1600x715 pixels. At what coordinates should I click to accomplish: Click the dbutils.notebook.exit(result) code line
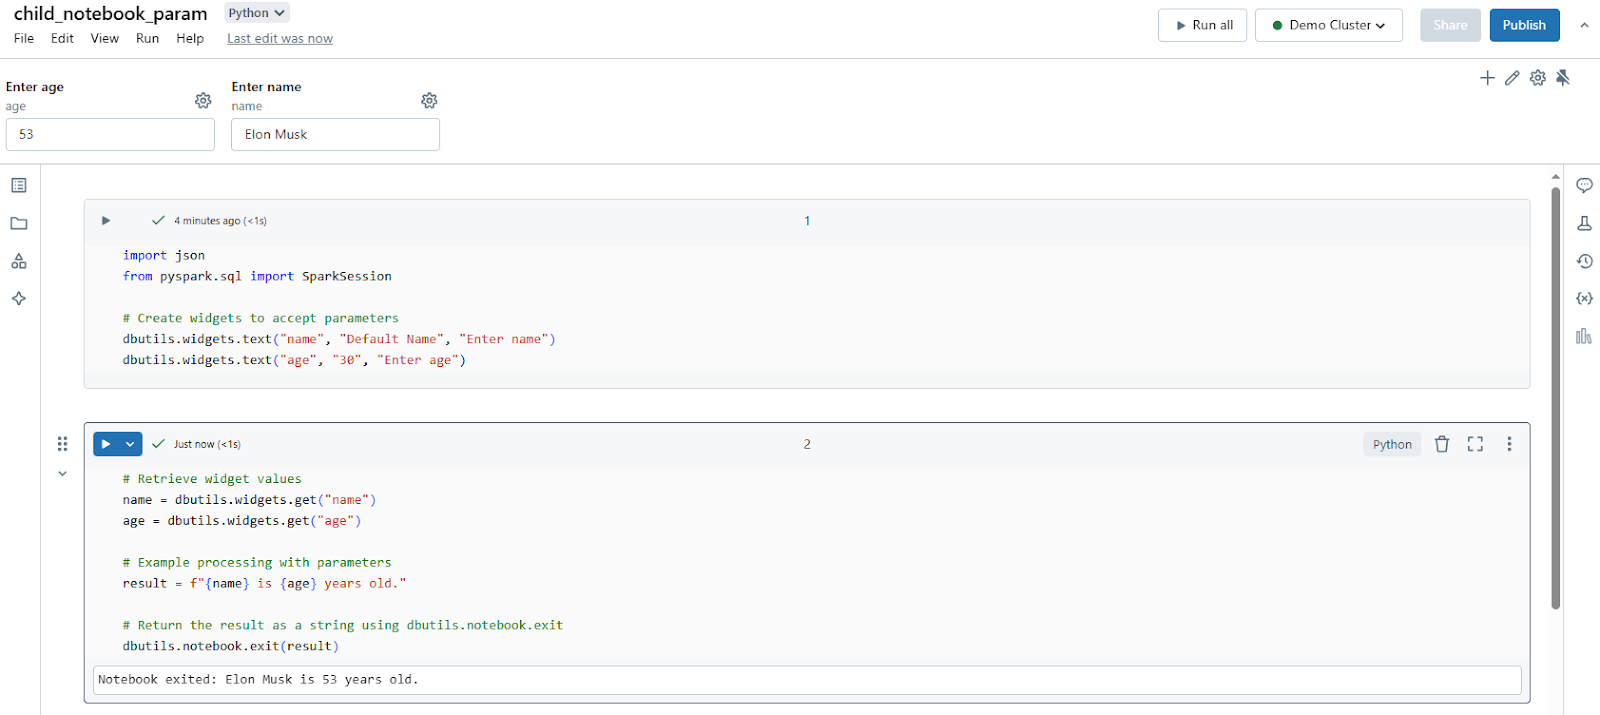coord(231,646)
